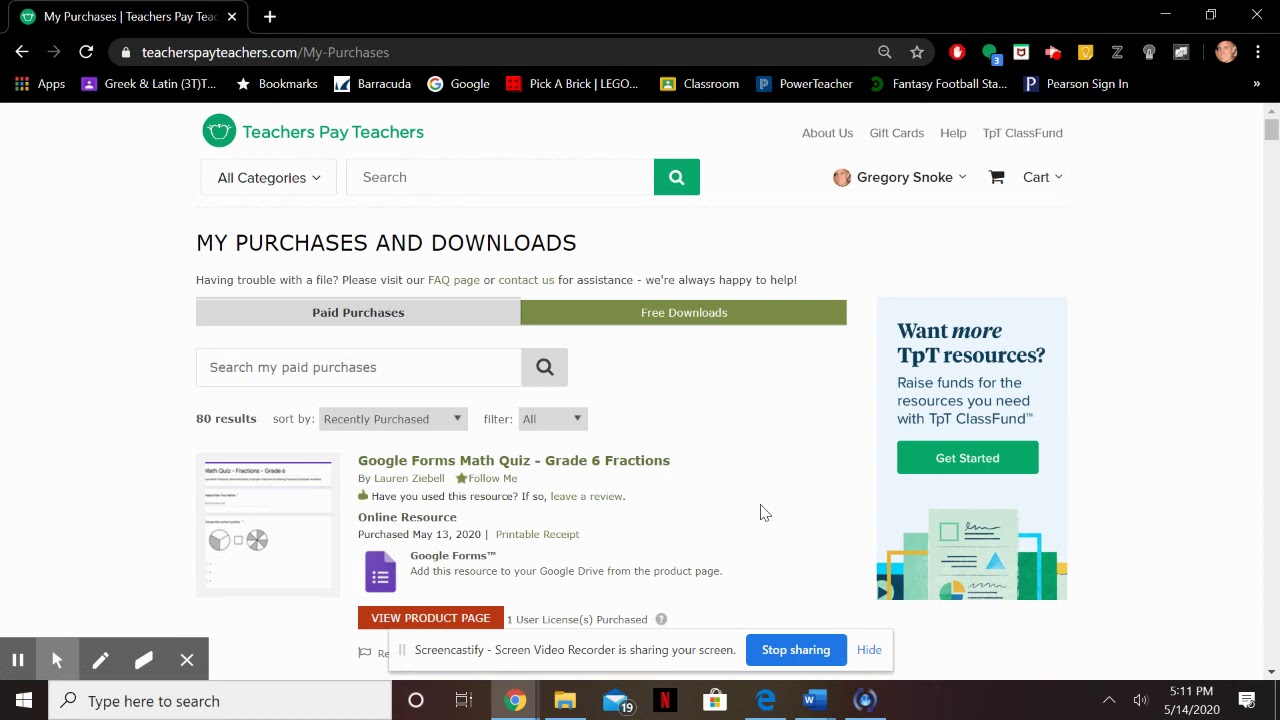Viewport: 1280px width, 720px height.
Task: Launch Netflix from the taskbar
Action: point(665,701)
